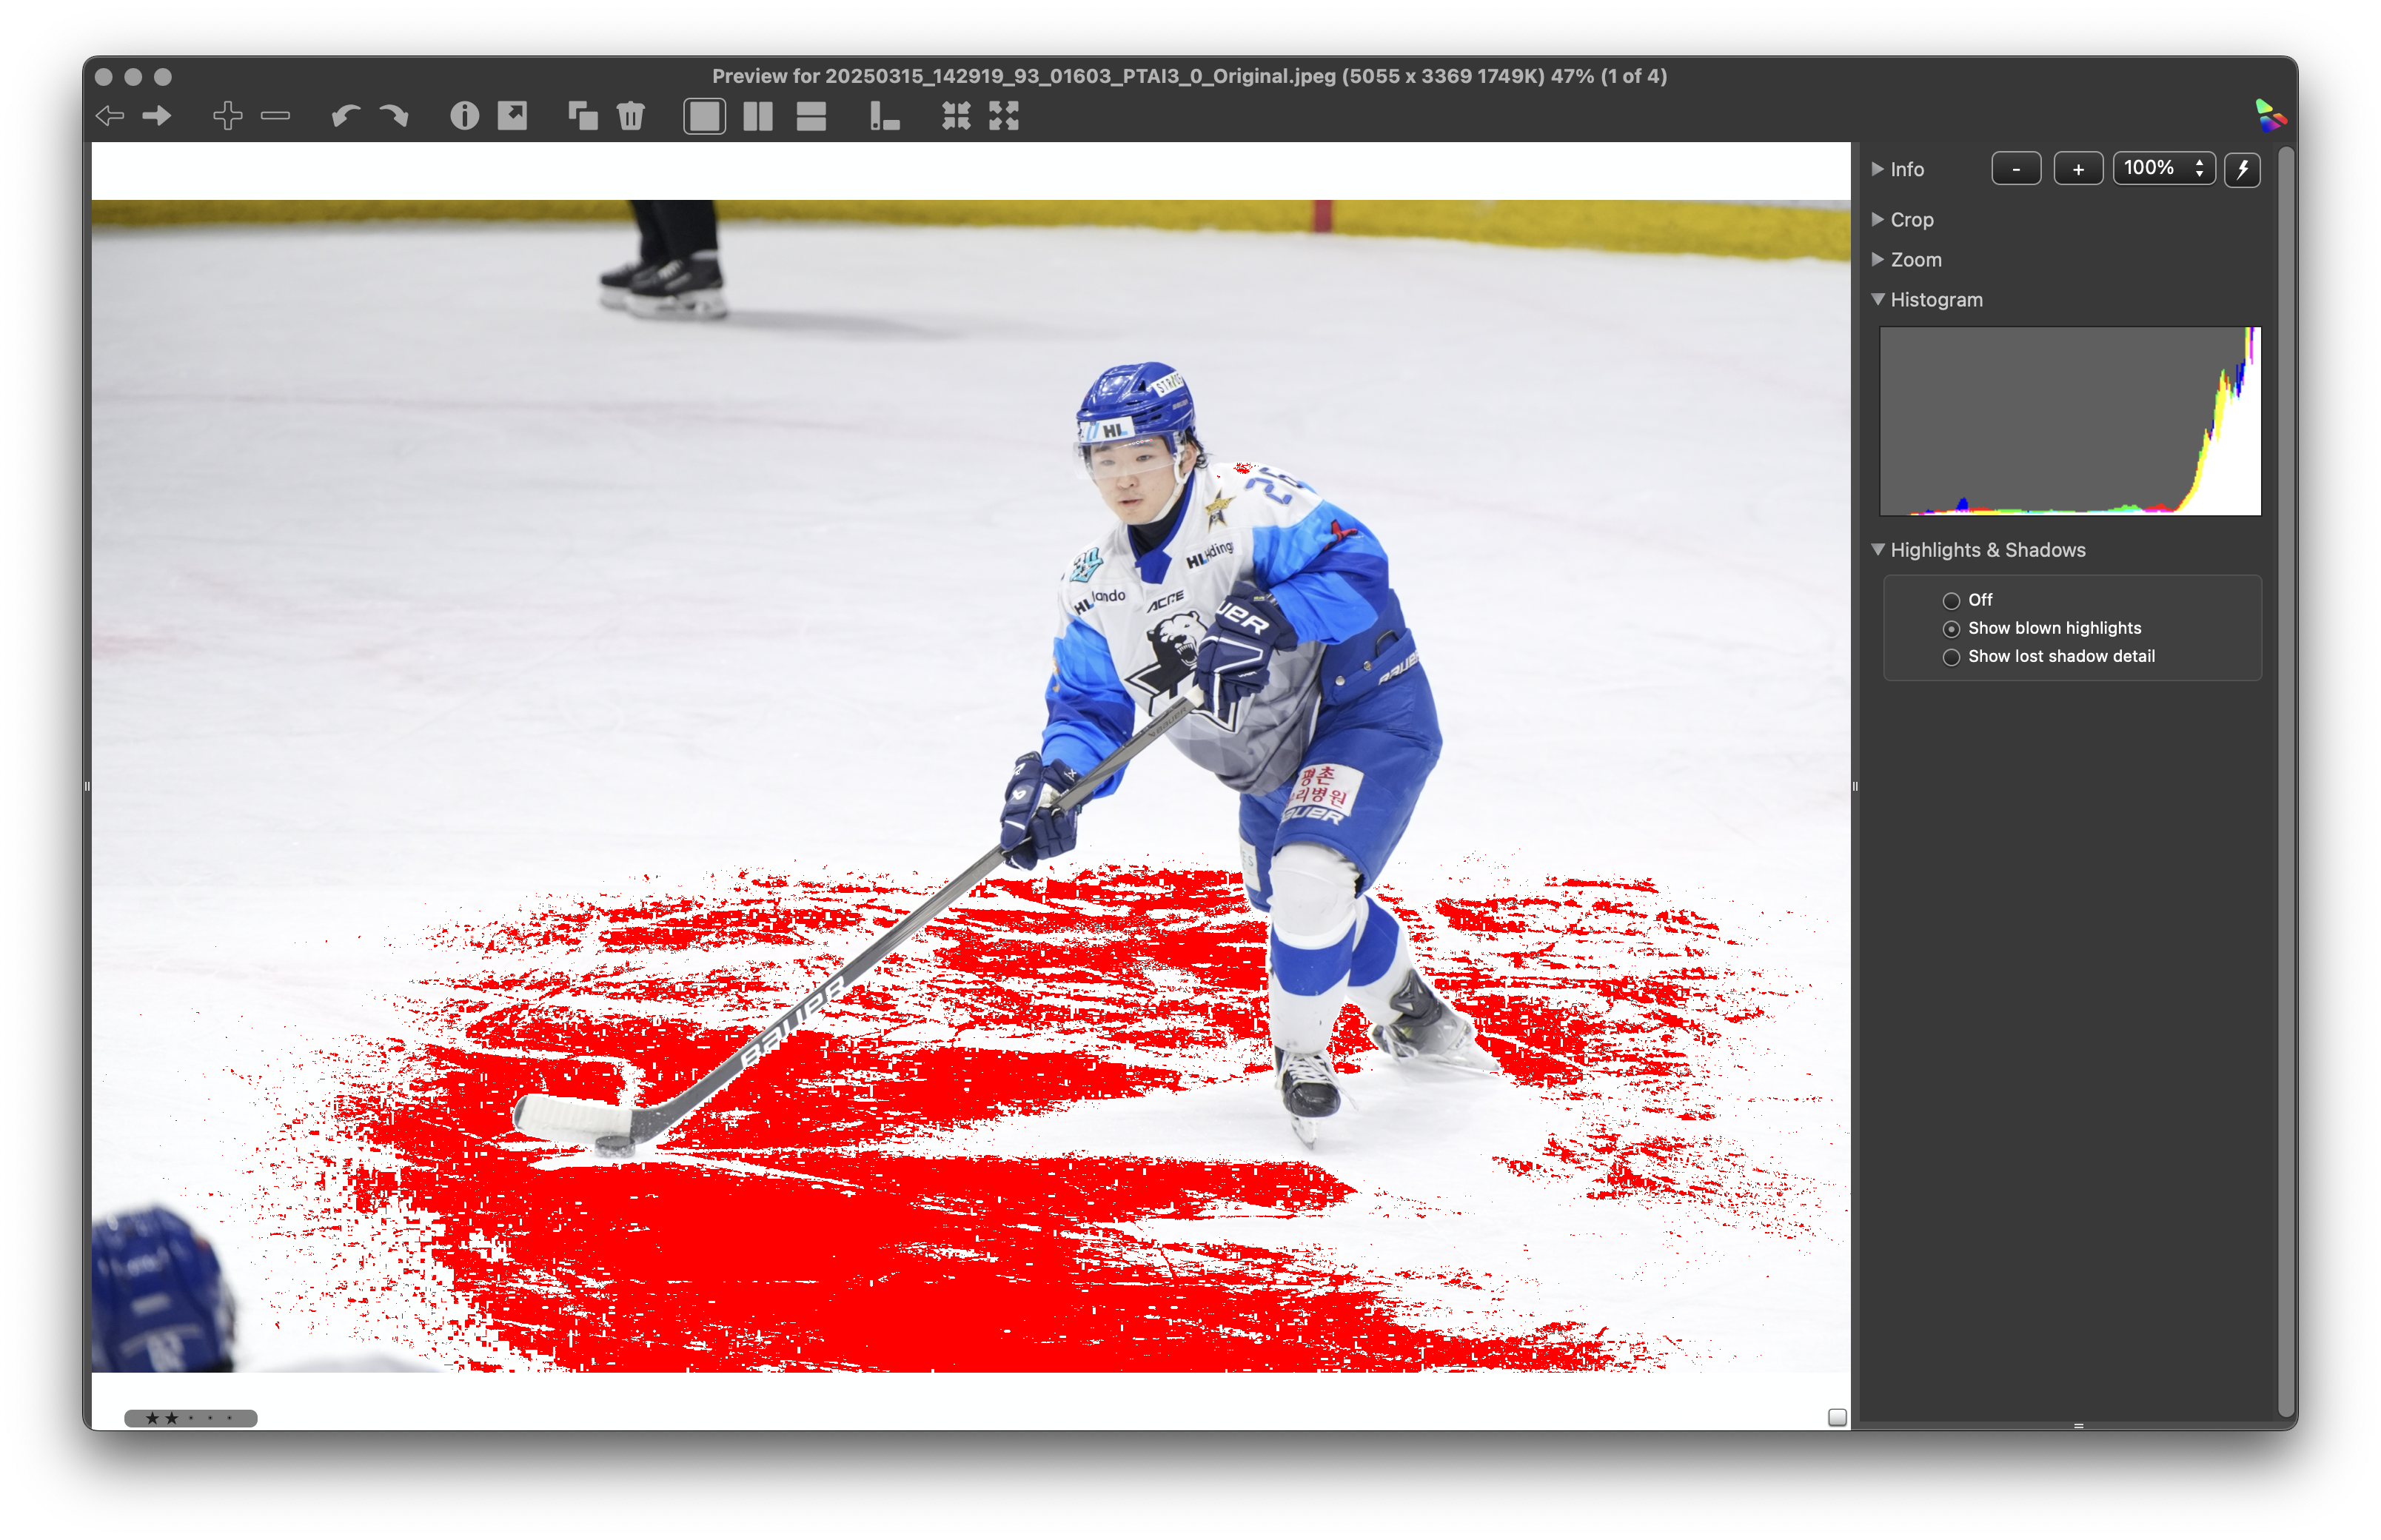
Task: Rotate image clockwise
Action: coord(394,116)
